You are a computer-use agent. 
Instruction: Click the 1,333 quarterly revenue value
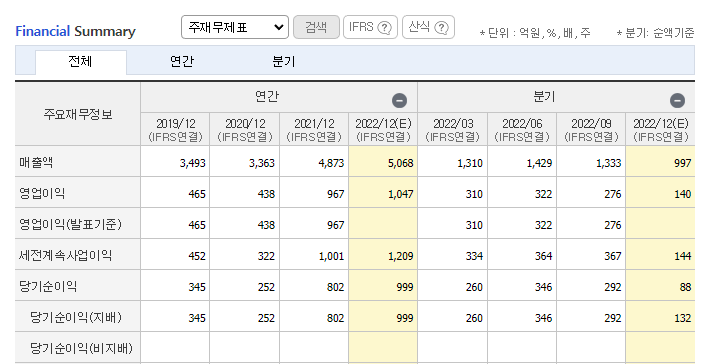pos(609,163)
